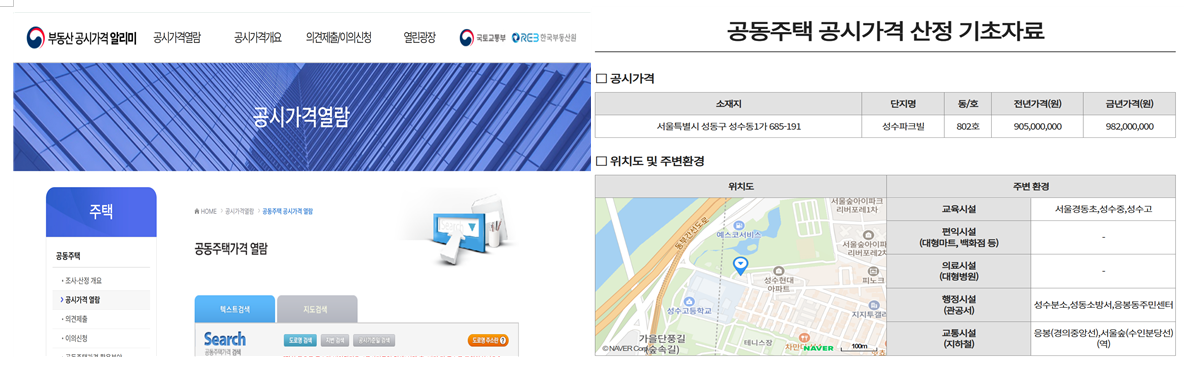Click 성수파크빌 complex name cell
This screenshot has width=1195, height=377.
902,126
